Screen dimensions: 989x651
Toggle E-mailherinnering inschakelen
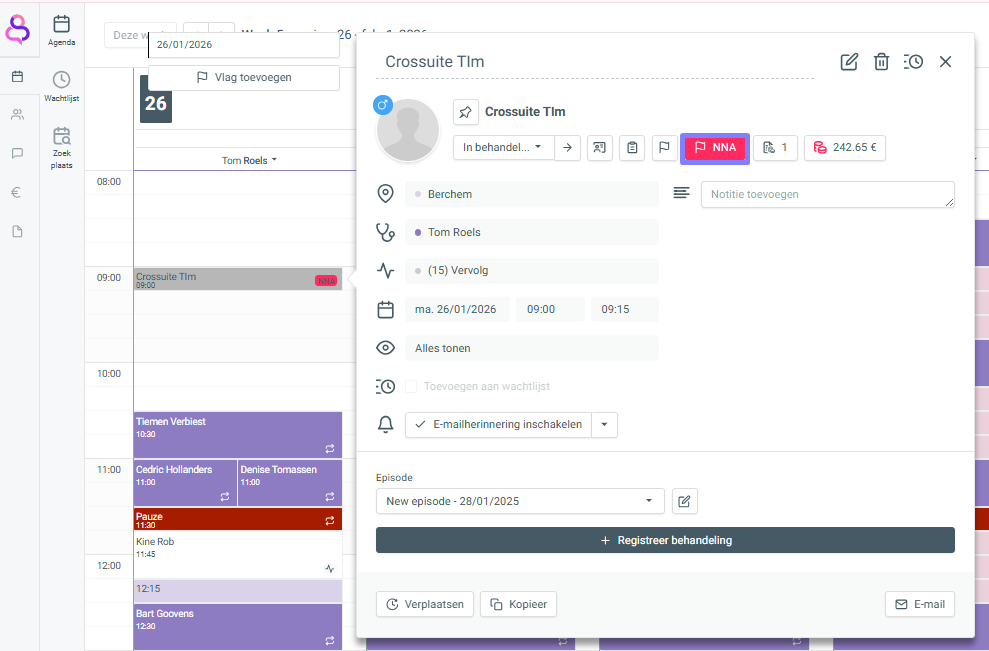498,425
